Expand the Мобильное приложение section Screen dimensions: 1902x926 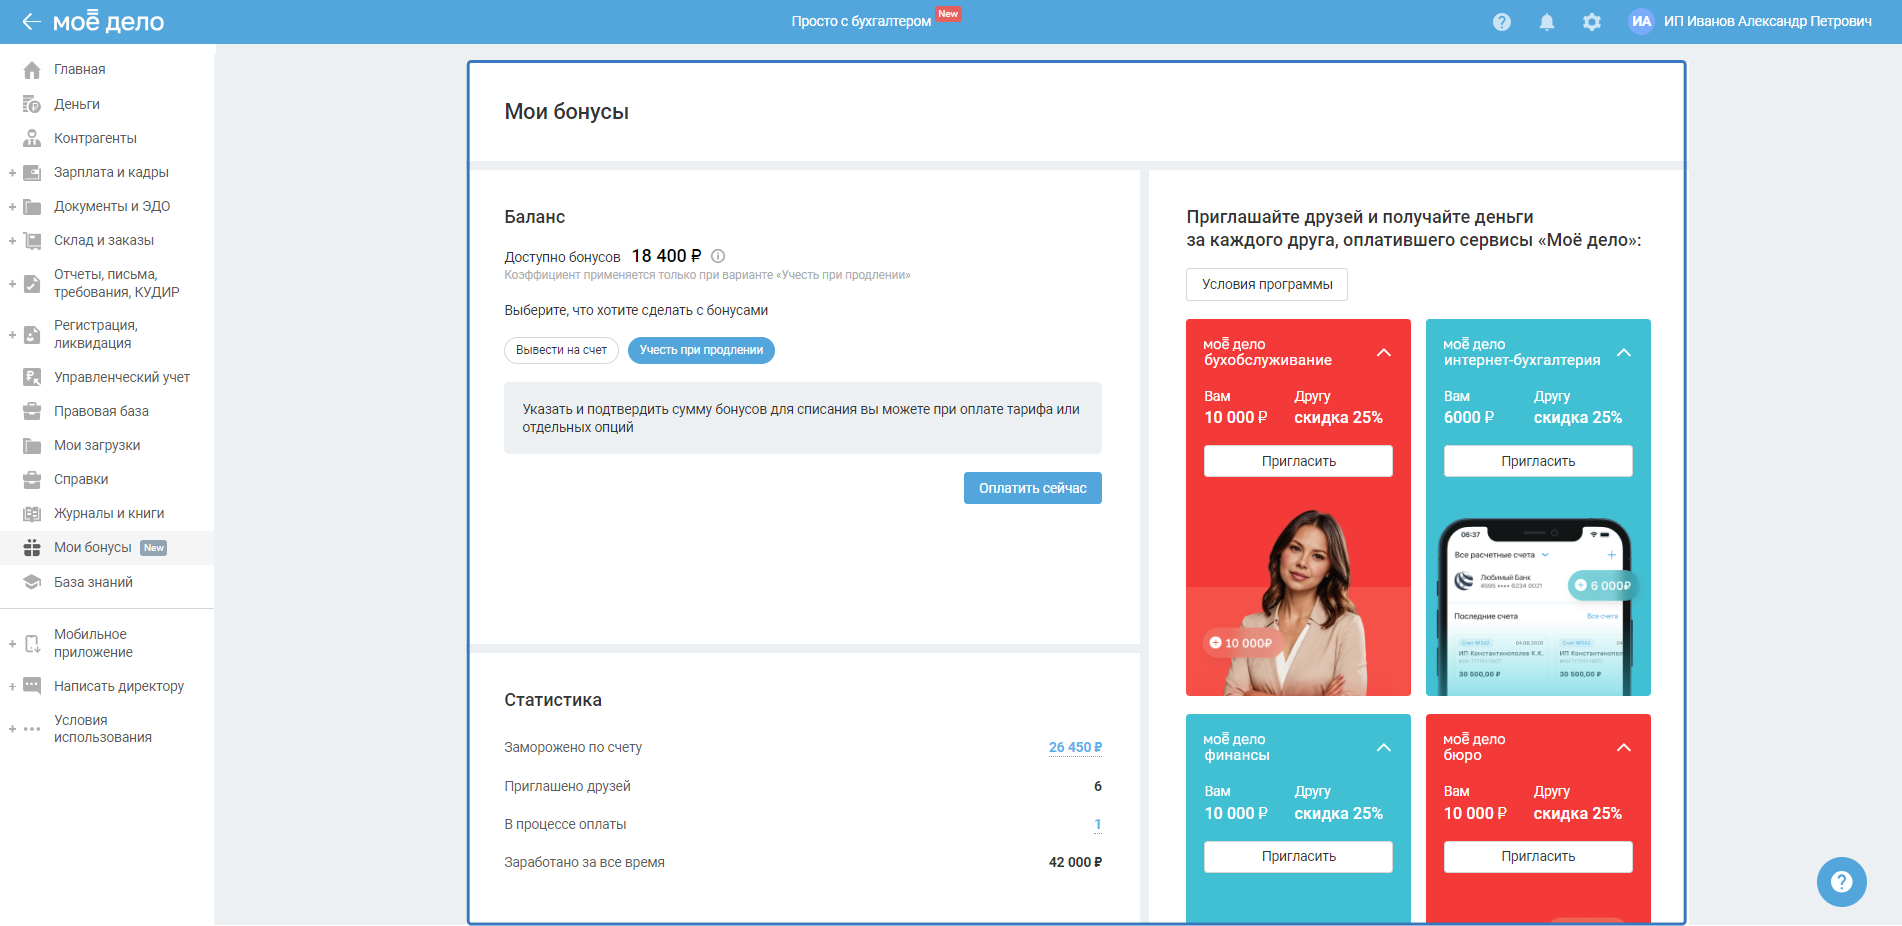12,644
